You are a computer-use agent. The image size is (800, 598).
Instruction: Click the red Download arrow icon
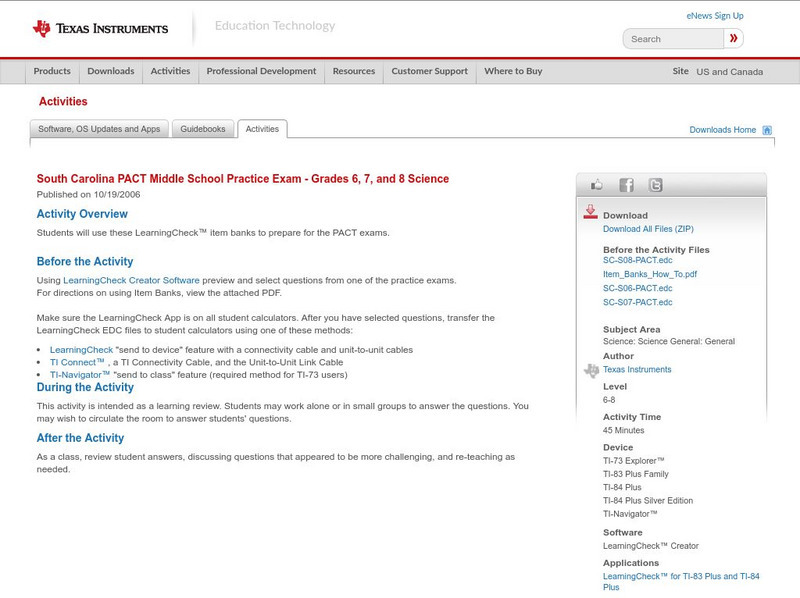[590, 212]
